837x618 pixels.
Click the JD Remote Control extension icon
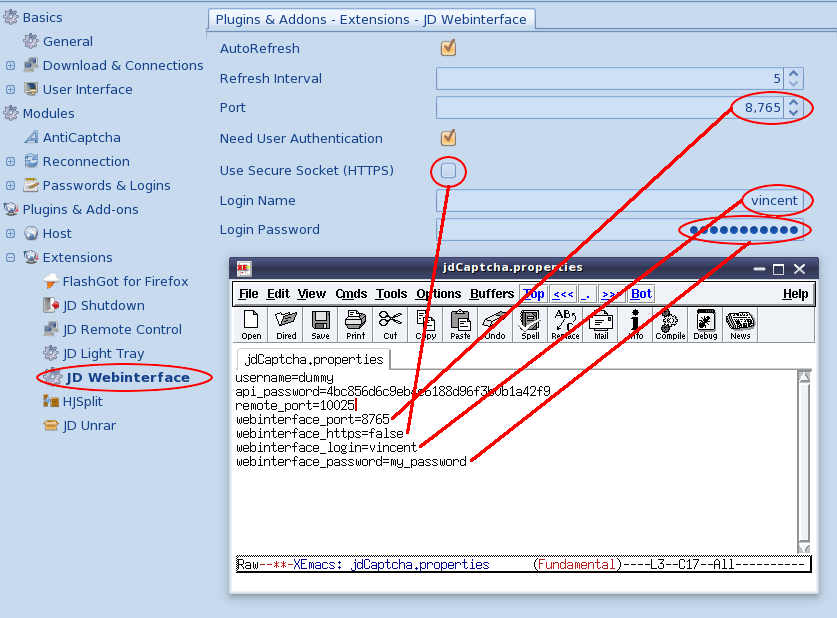pyautogui.click(x=51, y=329)
